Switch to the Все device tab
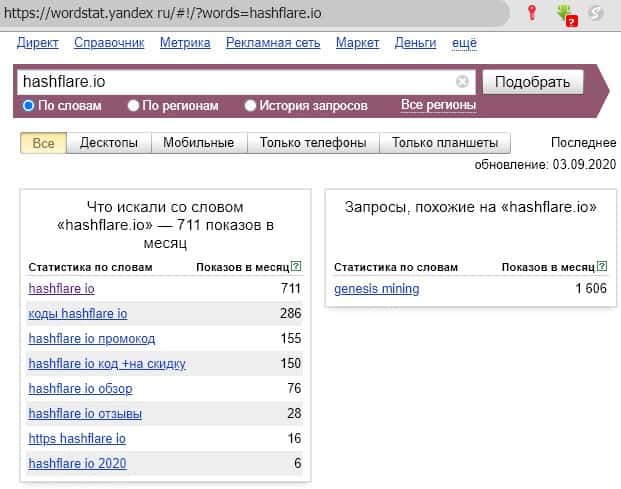 (44, 143)
